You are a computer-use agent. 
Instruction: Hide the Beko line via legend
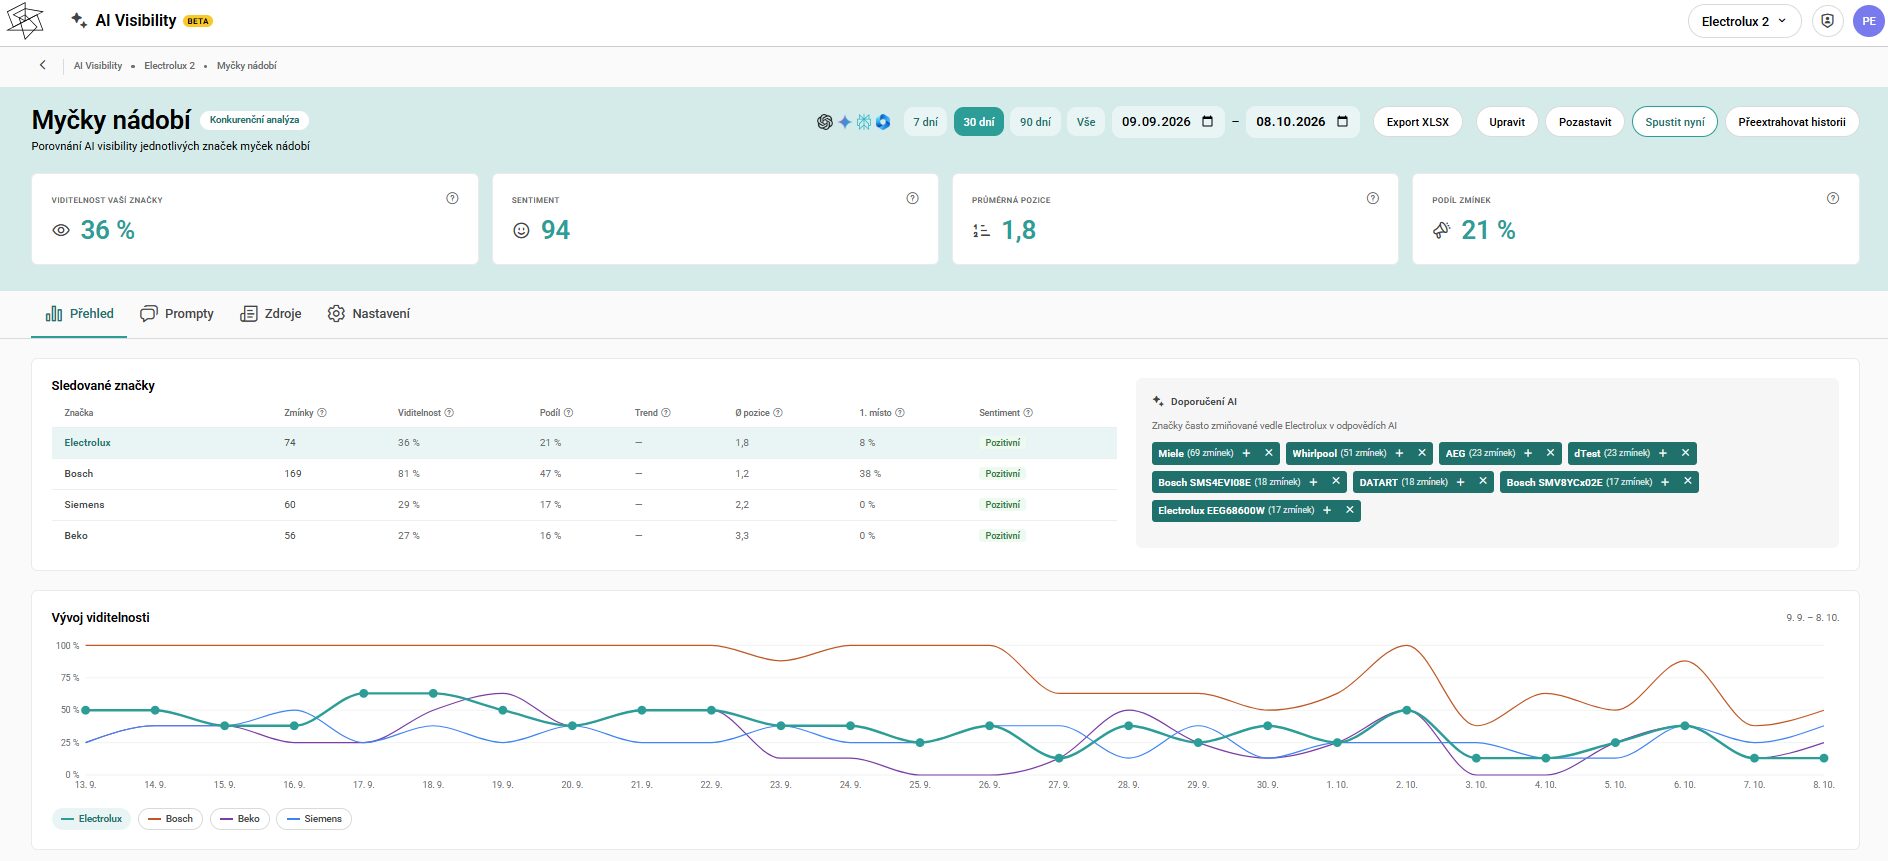click(x=239, y=819)
